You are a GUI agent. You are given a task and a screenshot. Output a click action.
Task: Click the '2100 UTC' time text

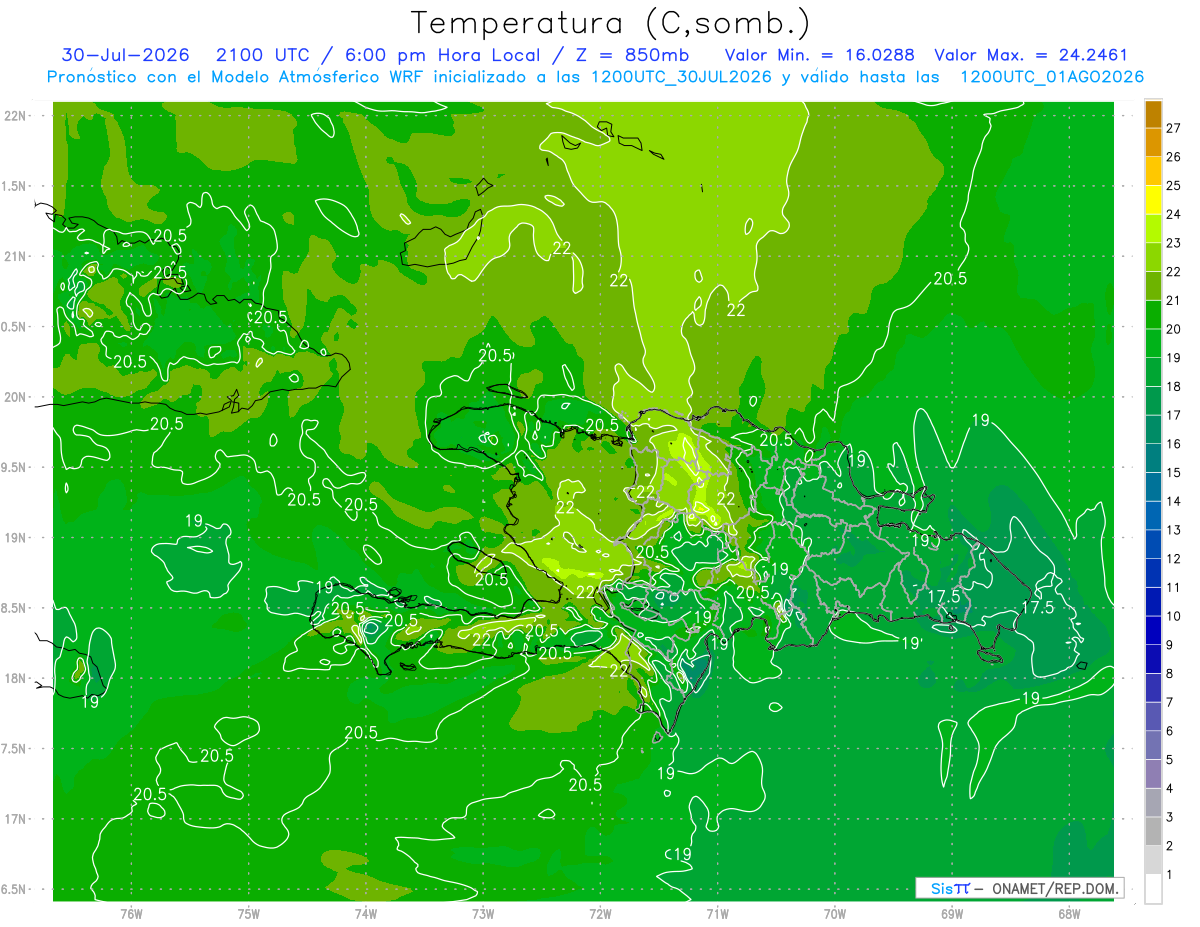tap(264, 55)
